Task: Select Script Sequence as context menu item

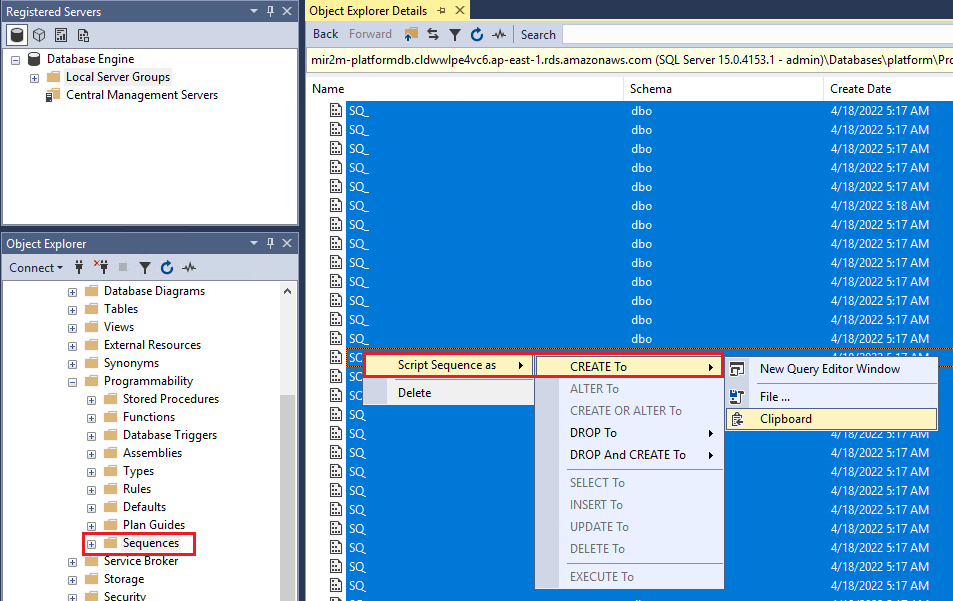Action: click(x=449, y=365)
